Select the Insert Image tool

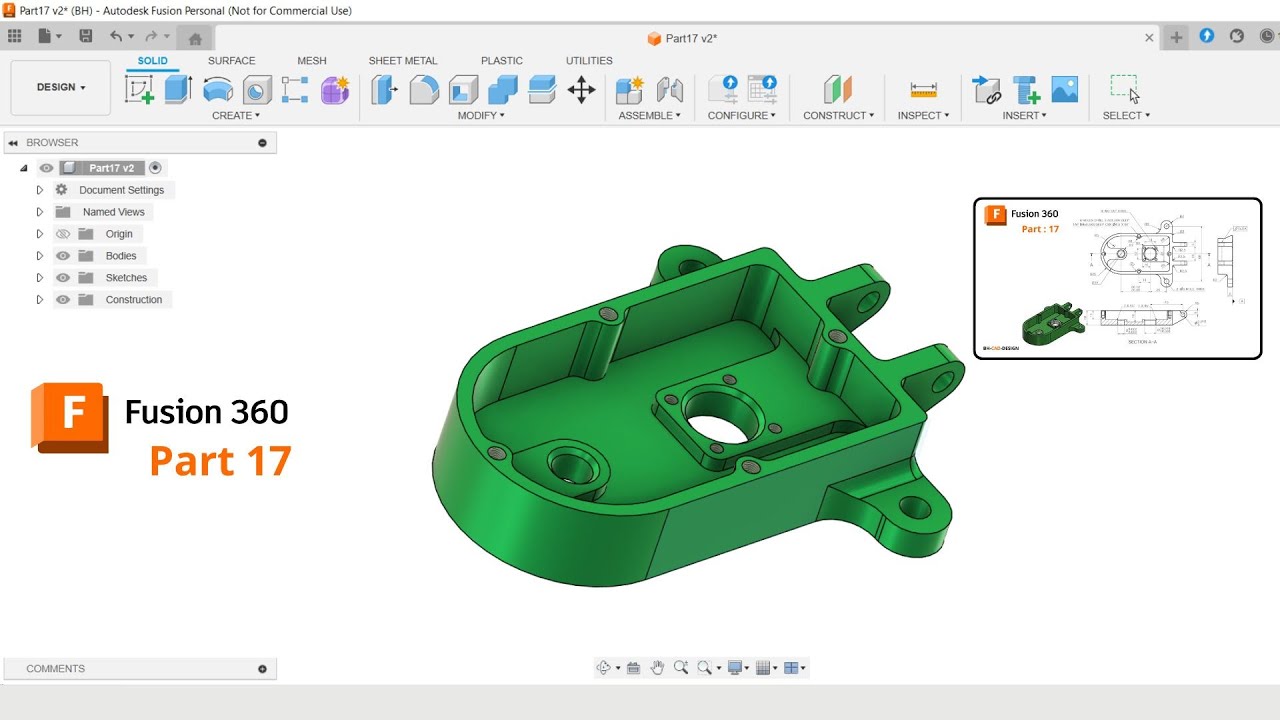tap(1065, 90)
